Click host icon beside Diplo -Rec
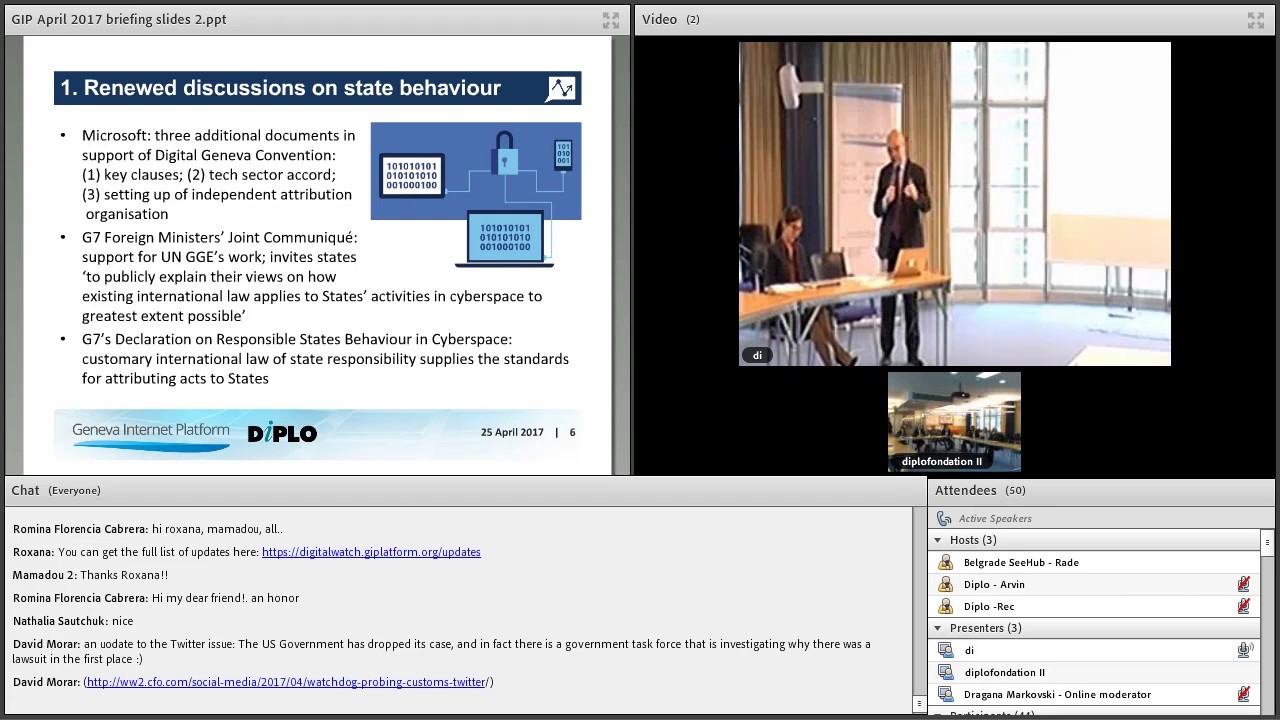 946,606
